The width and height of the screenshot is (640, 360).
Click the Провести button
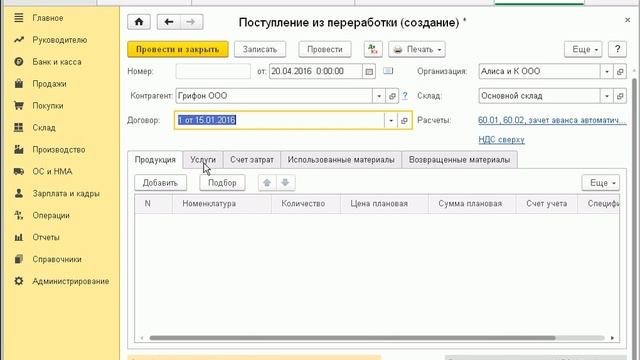324,49
